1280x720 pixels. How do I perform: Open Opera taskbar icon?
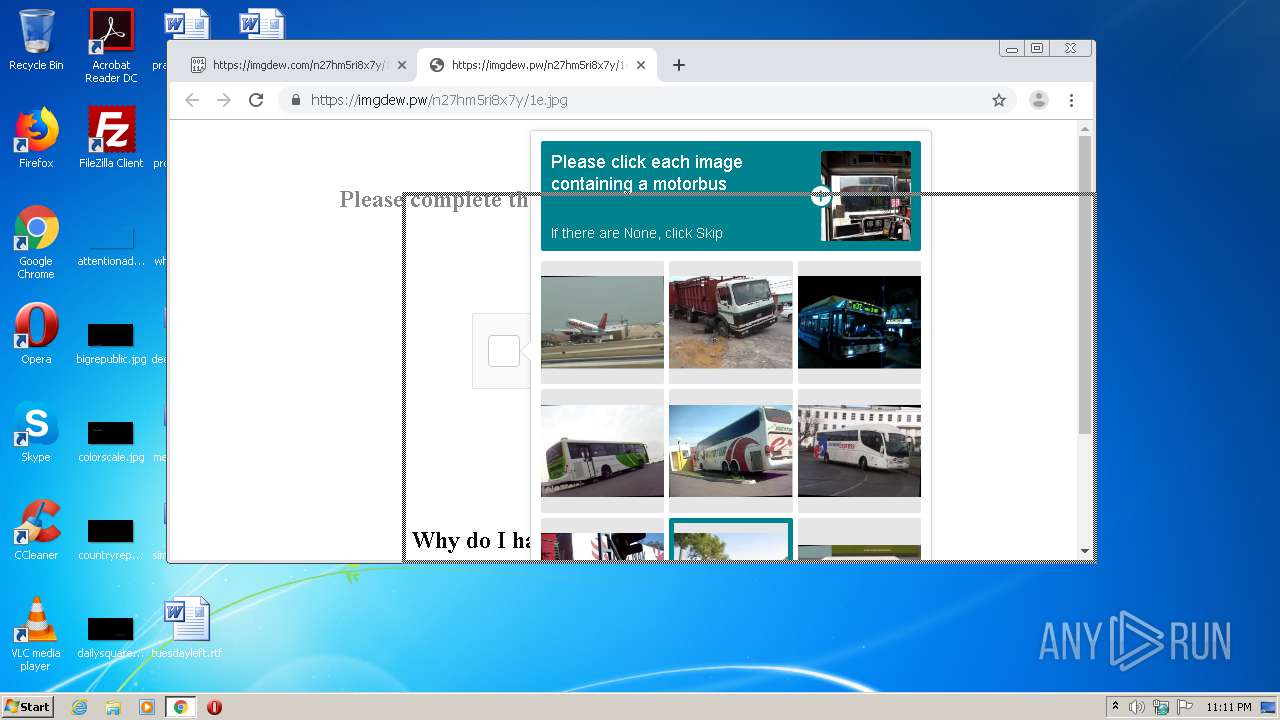214,707
